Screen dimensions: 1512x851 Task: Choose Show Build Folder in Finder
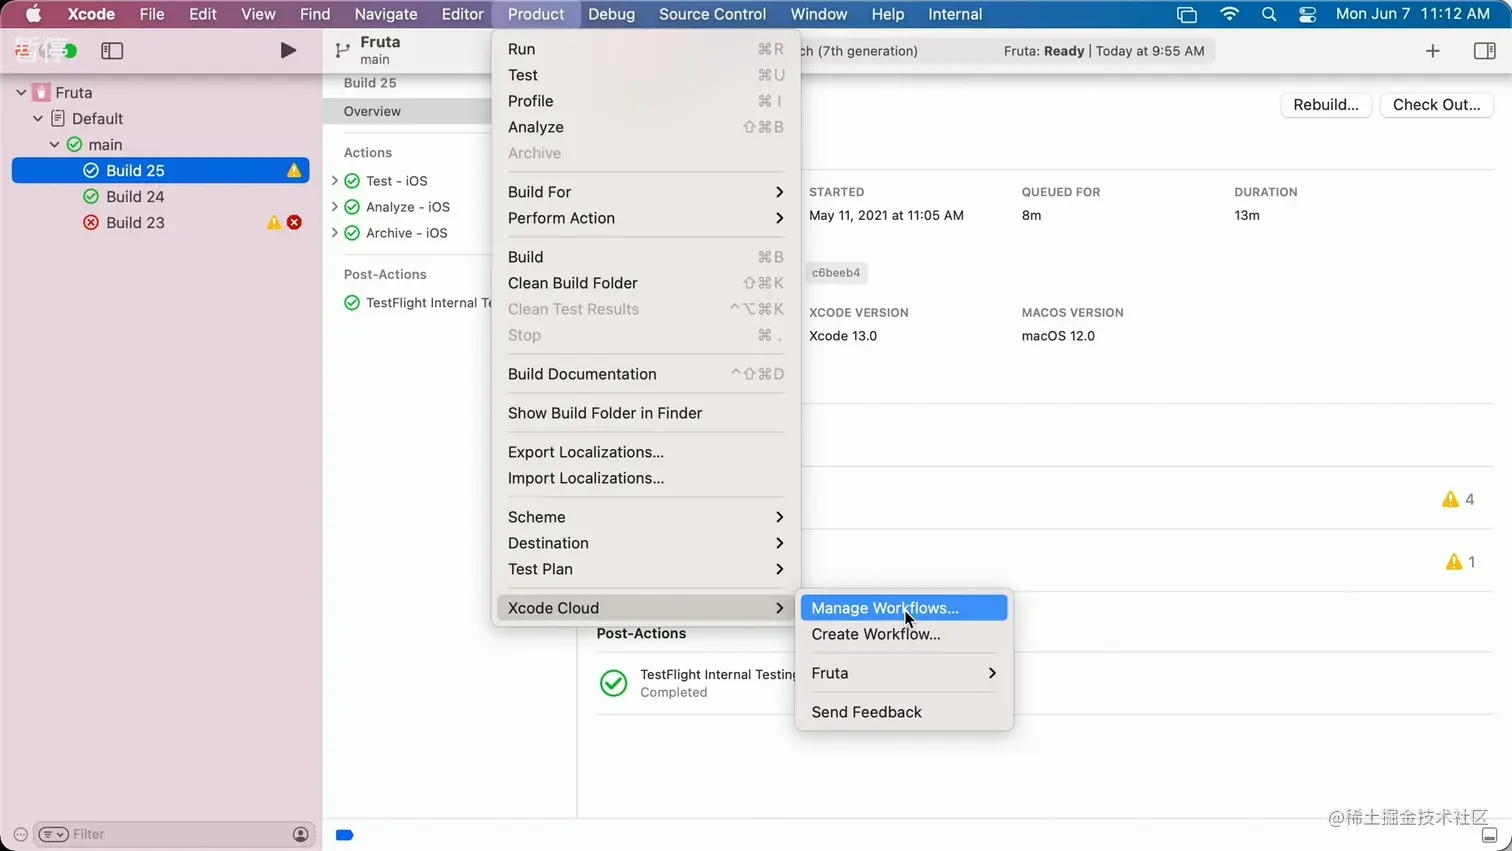click(646, 413)
